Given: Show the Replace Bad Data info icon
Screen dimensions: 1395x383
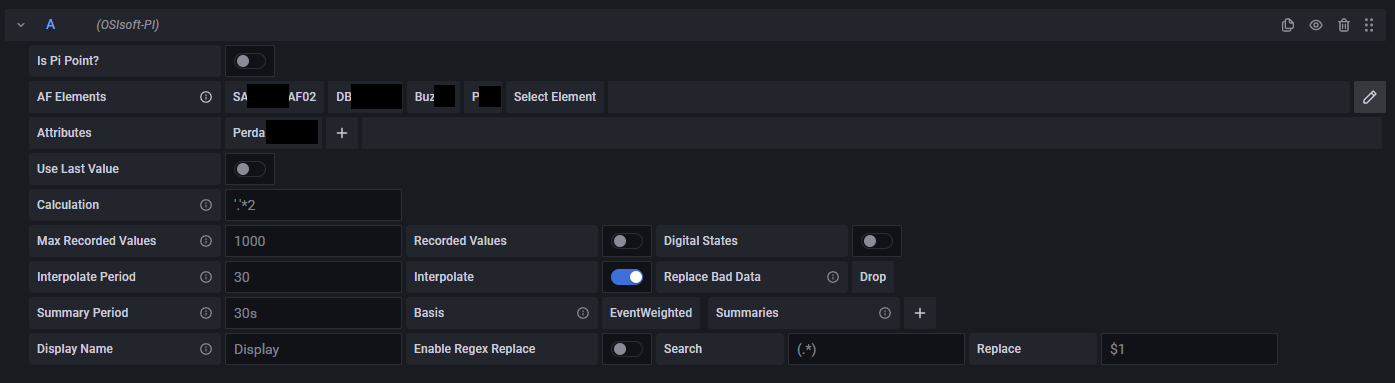Looking at the screenshot, I should 832,277.
